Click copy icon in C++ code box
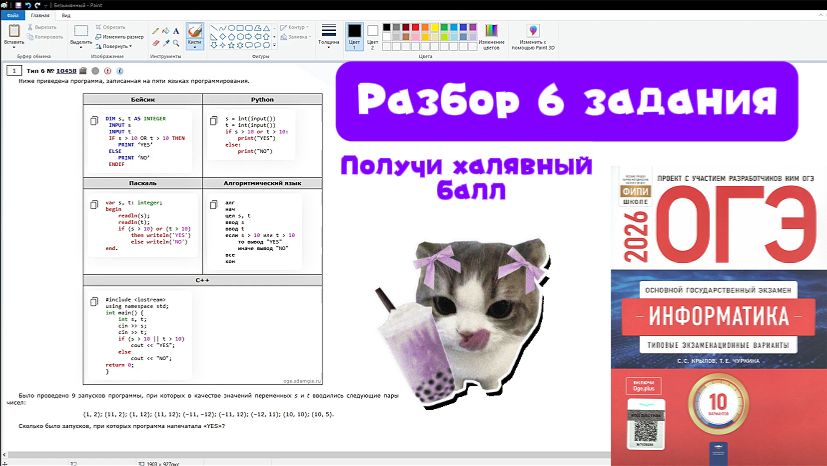This screenshot has width=827, height=466. tap(94, 302)
